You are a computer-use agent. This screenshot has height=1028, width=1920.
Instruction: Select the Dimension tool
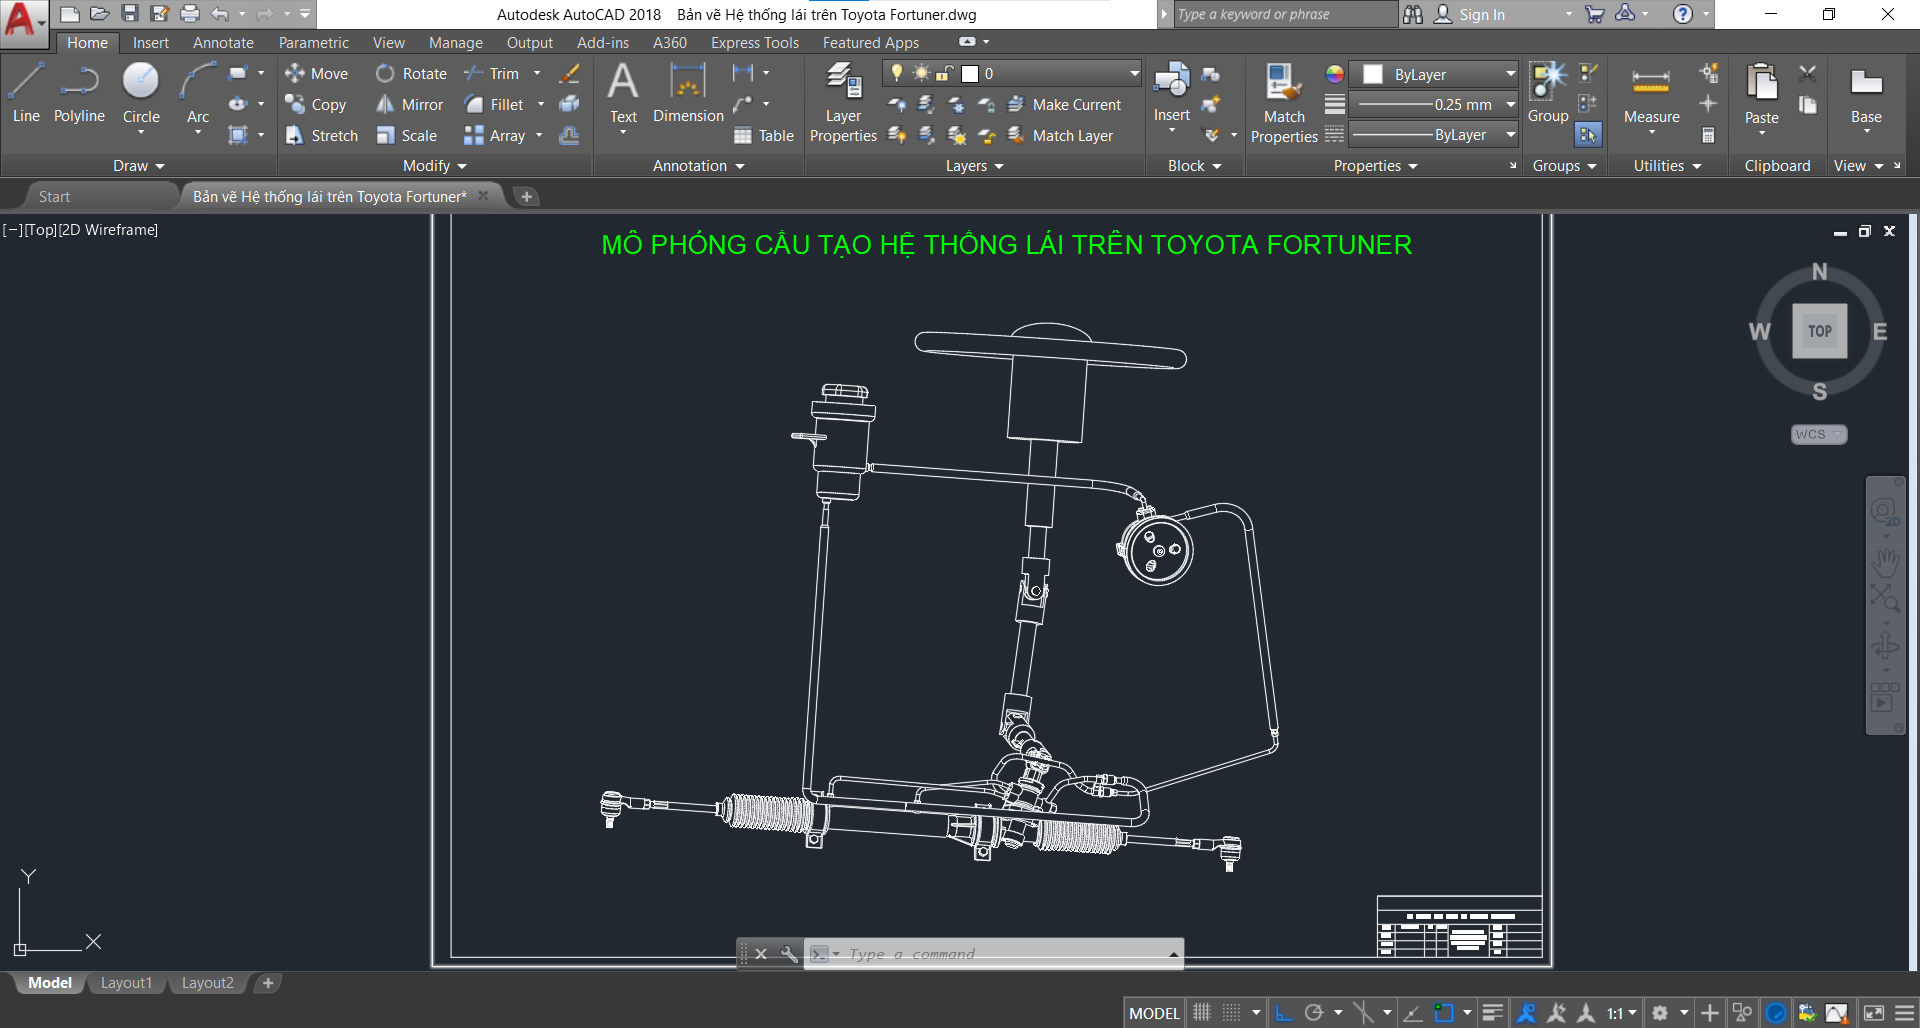(688, 93)
